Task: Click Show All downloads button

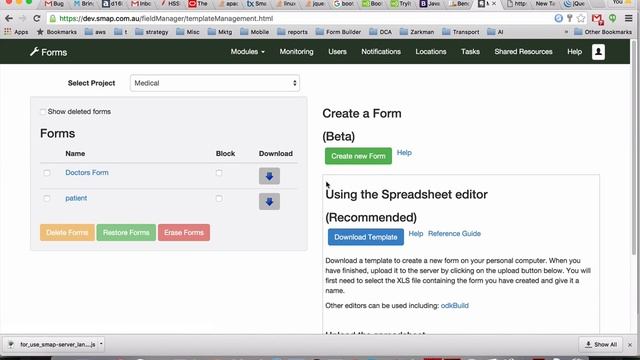Action: click(601, 344)
